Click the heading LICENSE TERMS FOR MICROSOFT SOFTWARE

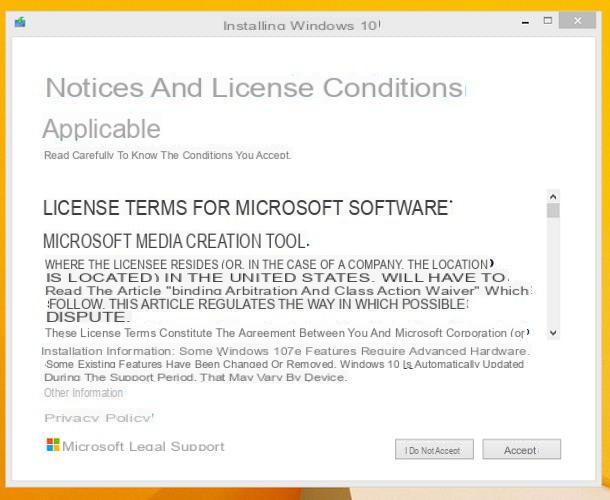pyautogui.click(x=247, y=208)
